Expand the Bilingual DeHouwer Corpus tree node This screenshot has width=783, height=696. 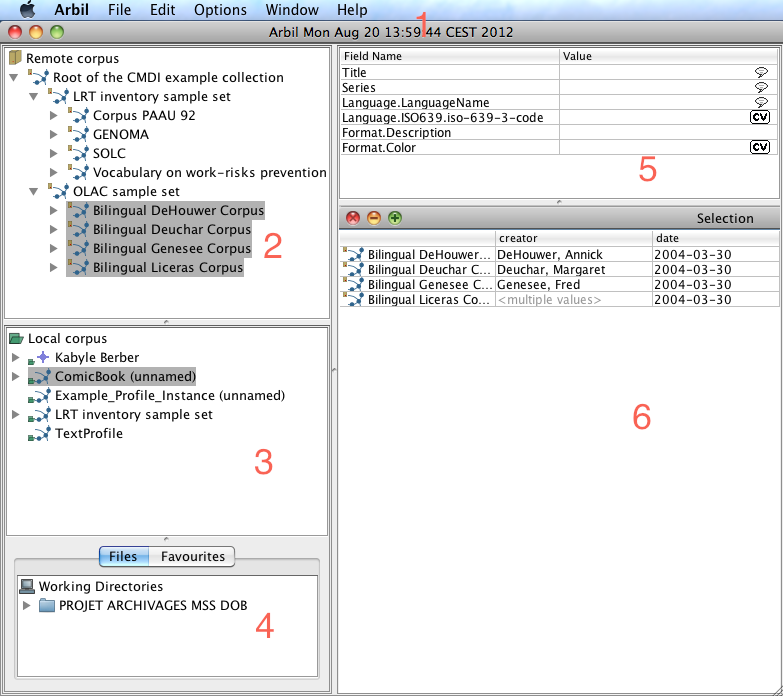click(x=54, y=211)
